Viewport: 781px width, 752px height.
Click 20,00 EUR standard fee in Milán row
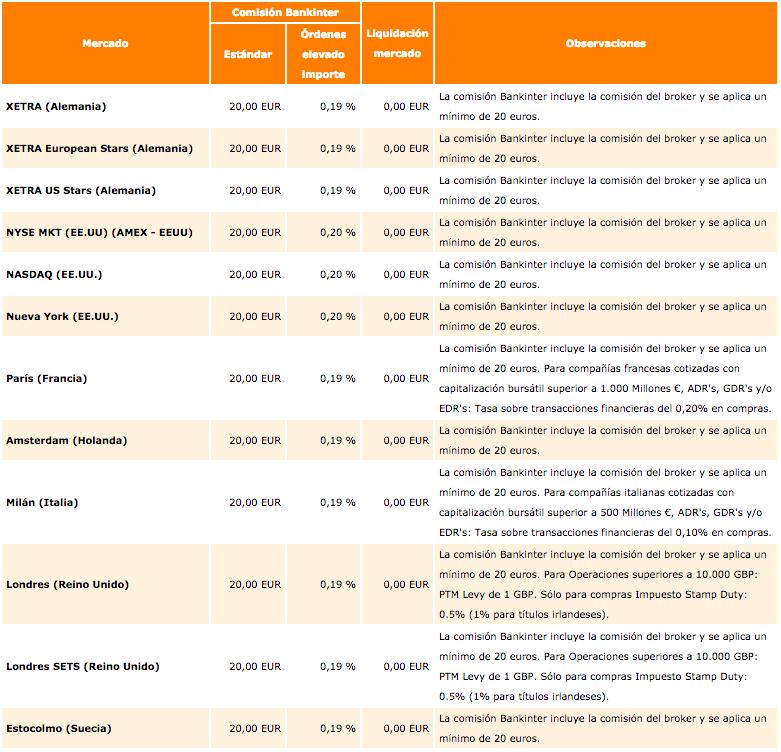(x=255, y=502)
